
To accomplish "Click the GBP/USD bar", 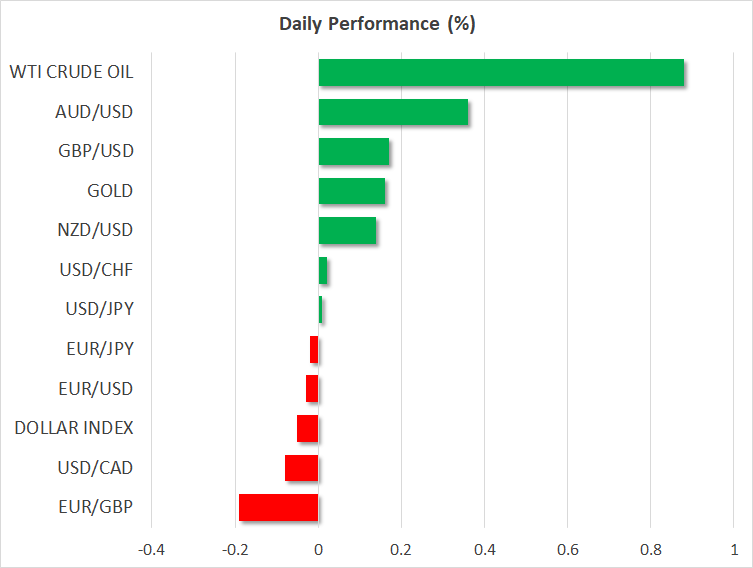I will 353,152.
